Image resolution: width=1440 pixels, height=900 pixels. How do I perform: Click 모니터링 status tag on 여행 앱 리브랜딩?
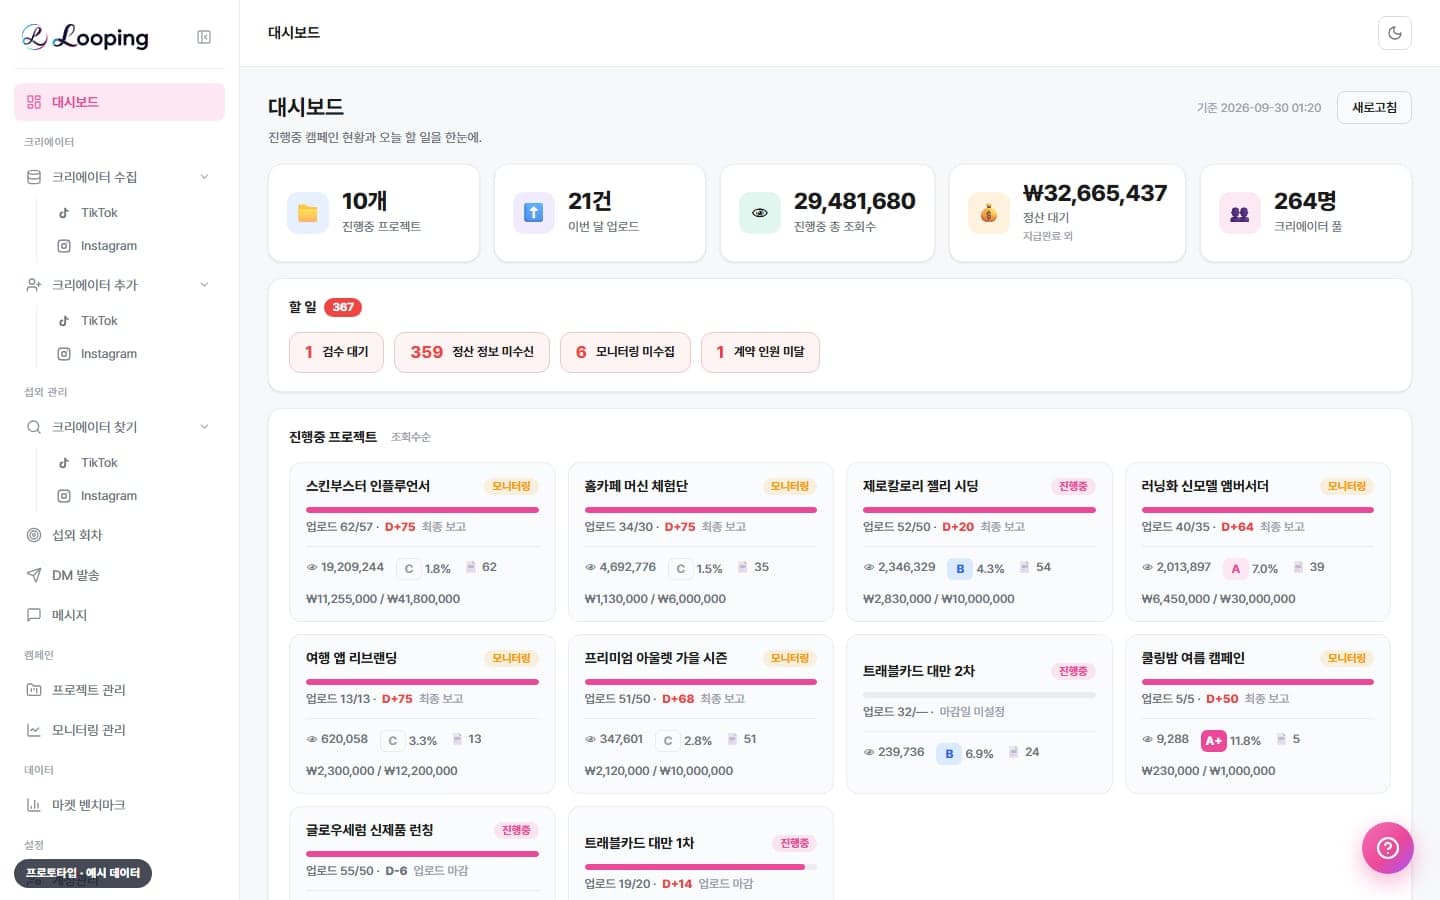(x=511, y=658)
